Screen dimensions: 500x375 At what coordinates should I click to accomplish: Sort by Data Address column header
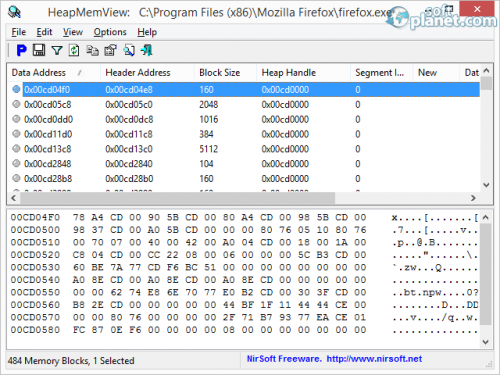pos(54,73)
